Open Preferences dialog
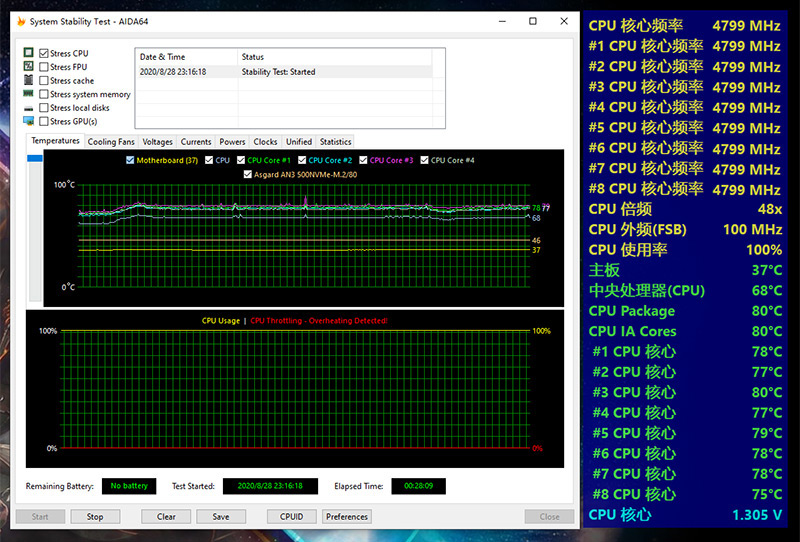800x542 pixels. [x=347, y=516]
